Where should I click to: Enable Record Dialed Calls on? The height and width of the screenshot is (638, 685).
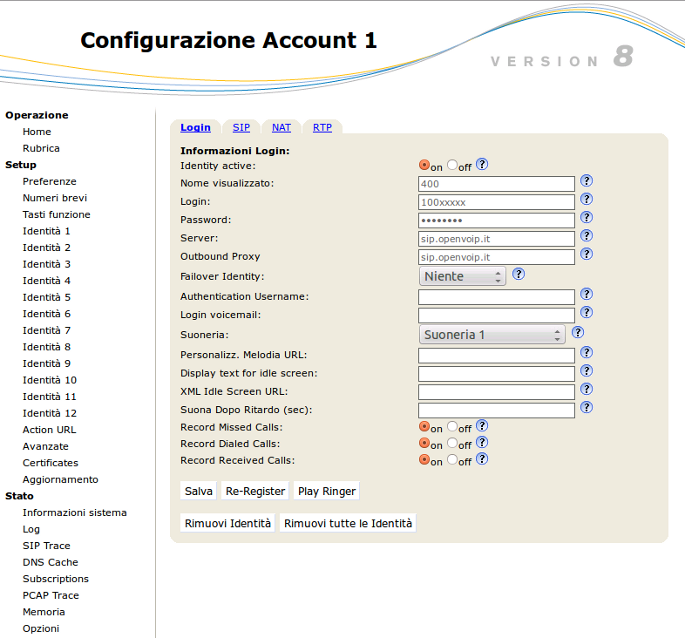tap(424, 443)
